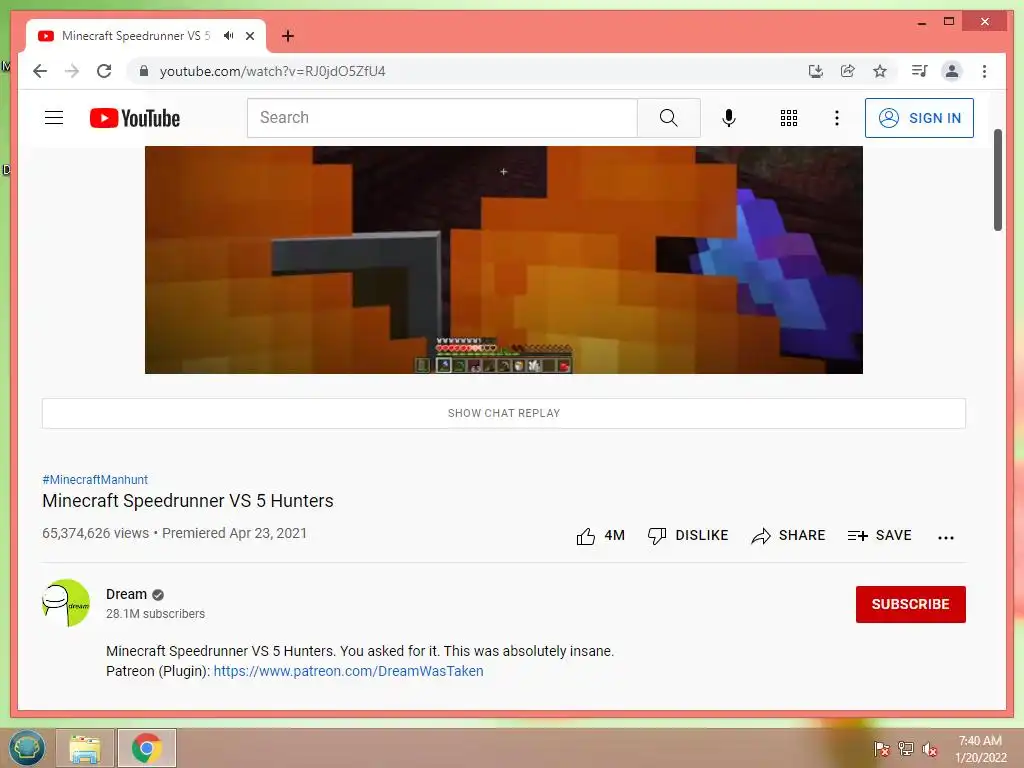This screenshot has height=768, width=1024.
Task: Focus the address bar URL
Action: [272, 71]
